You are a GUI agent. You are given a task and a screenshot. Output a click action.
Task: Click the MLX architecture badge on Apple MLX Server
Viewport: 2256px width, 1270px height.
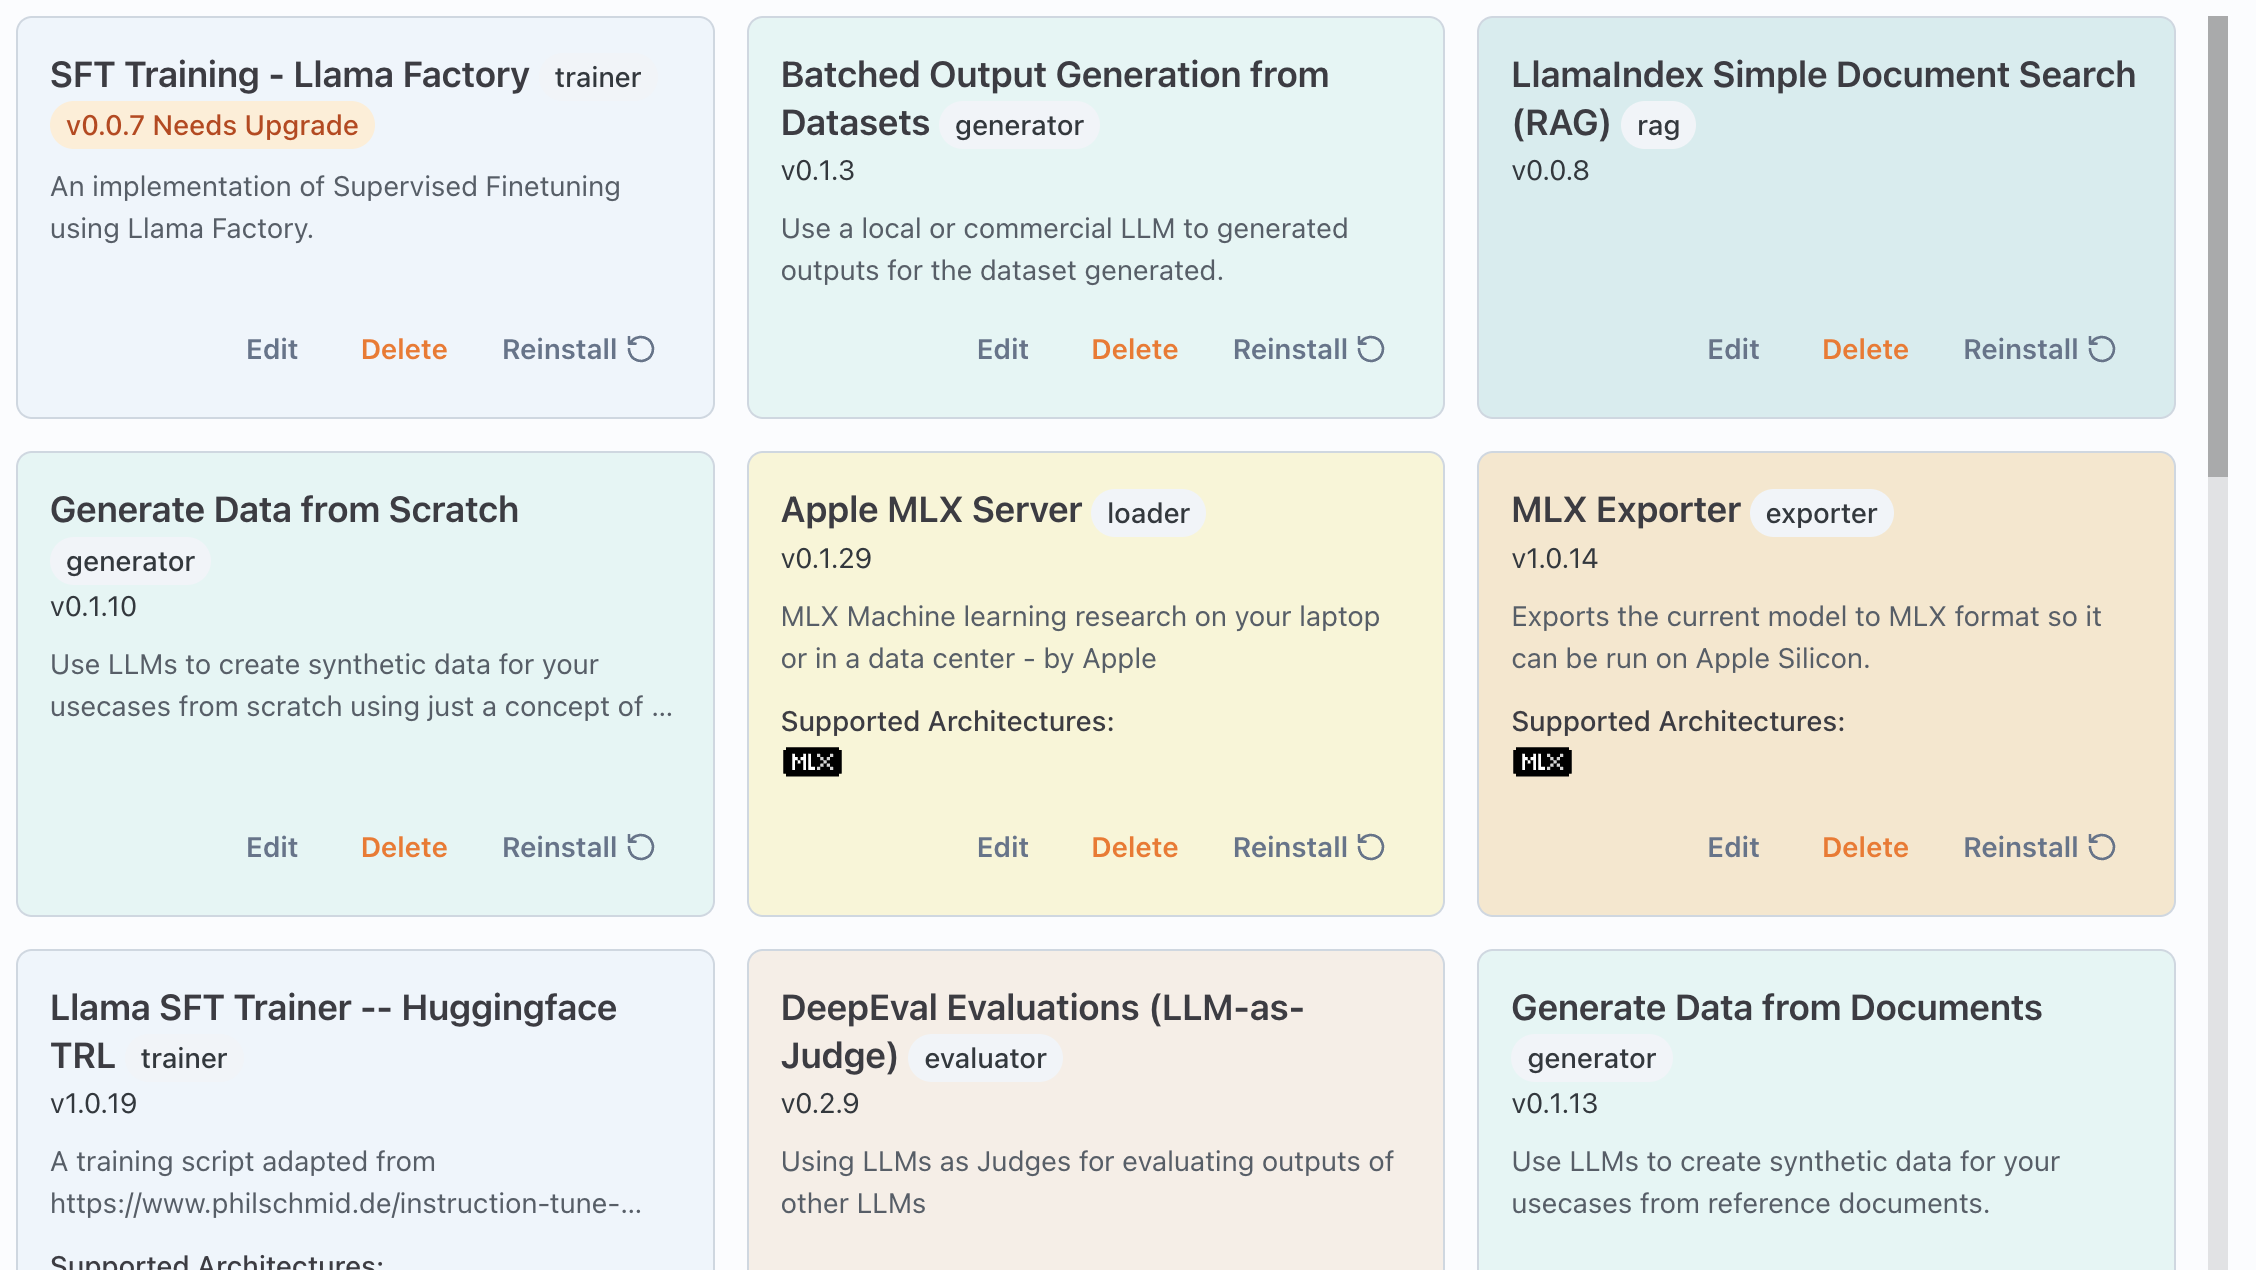click(x=812, y=762)
